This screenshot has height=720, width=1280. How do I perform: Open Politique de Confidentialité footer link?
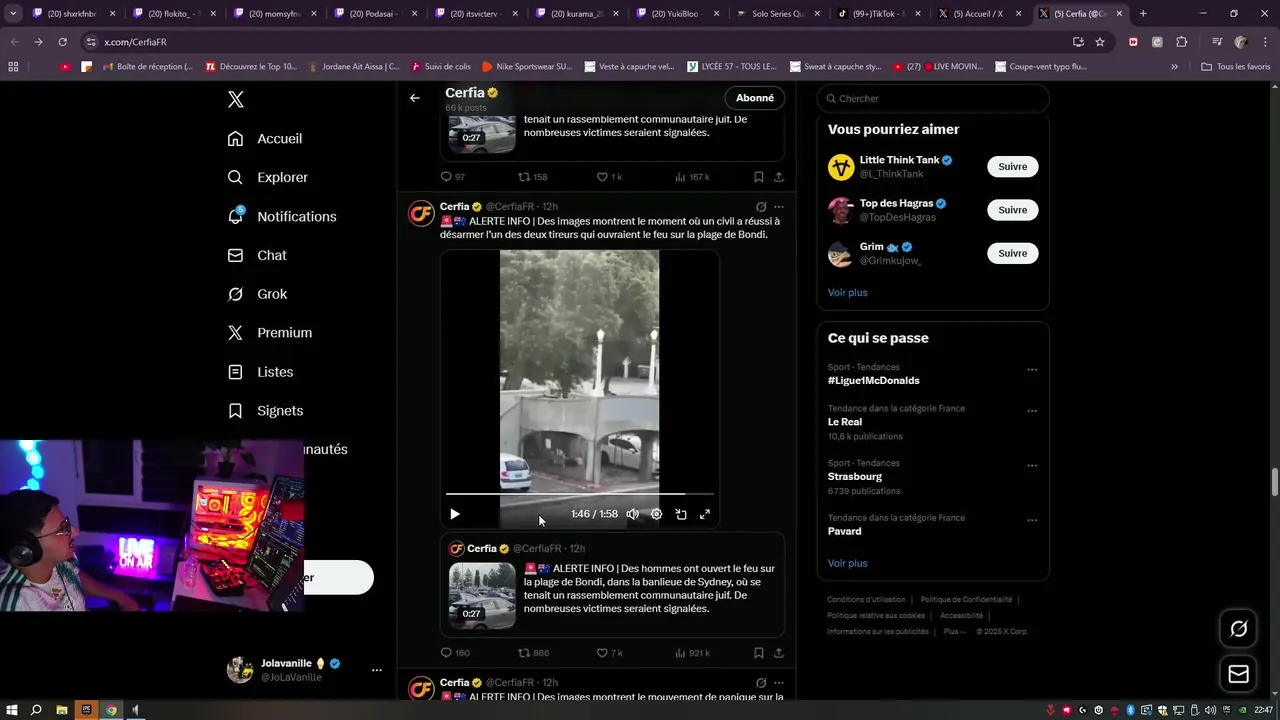pos(966,599)
